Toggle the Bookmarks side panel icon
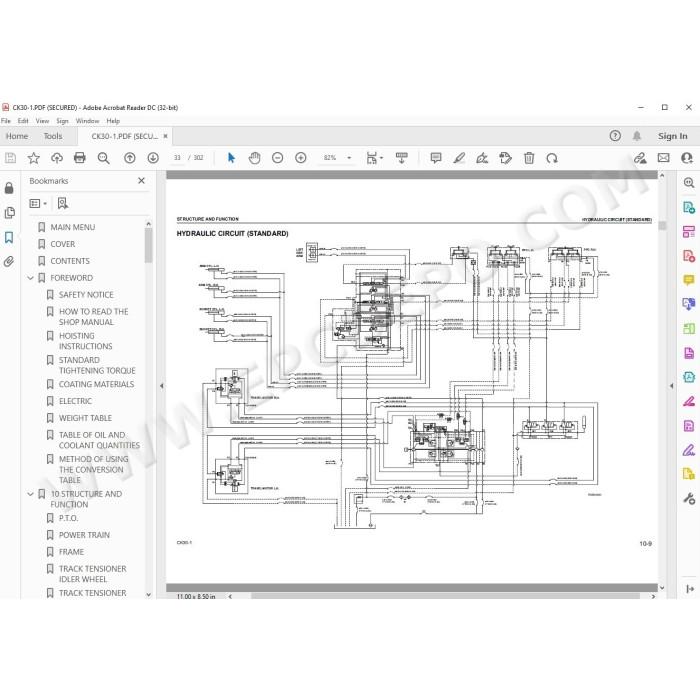 click(9, 237)
